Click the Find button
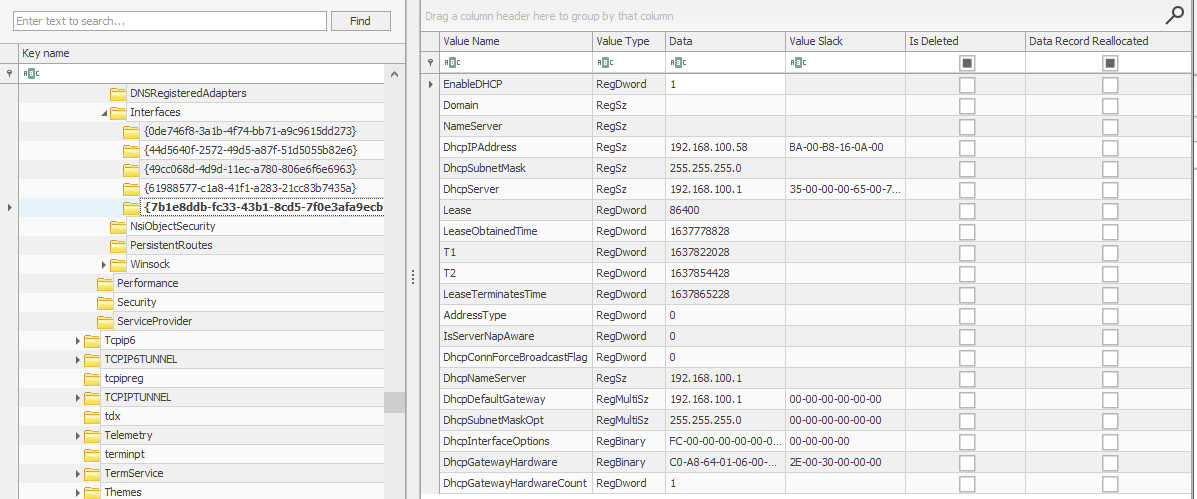The width and height of the screenshot is (1197, 499). coord(360,21)
